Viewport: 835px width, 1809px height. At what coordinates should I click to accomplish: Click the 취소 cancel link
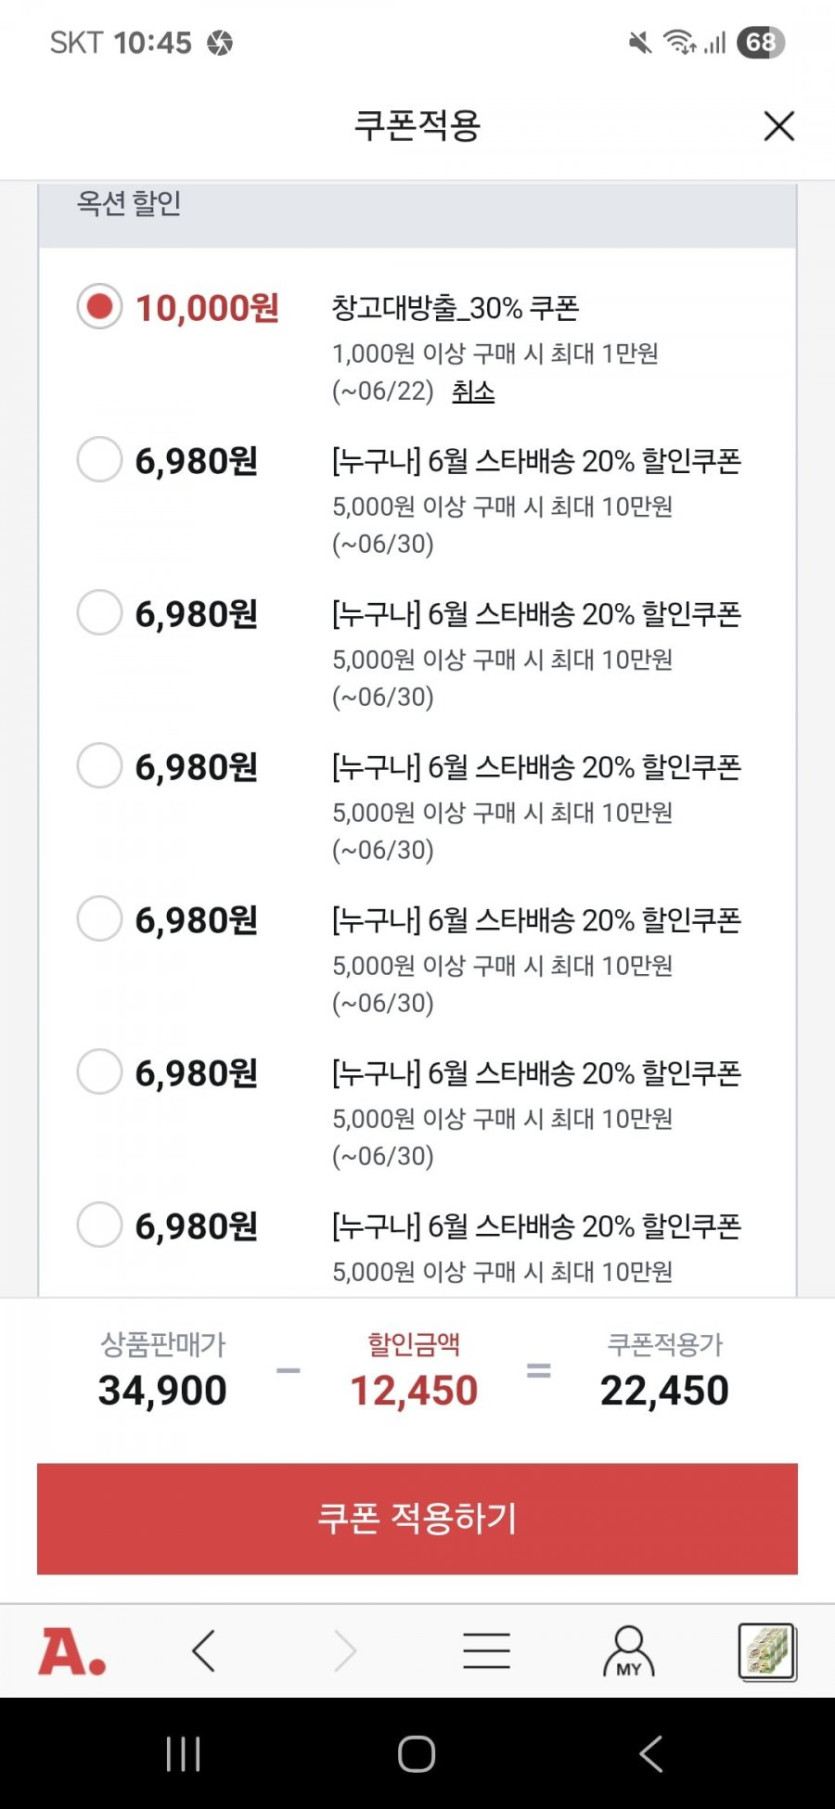coord(473,391)
